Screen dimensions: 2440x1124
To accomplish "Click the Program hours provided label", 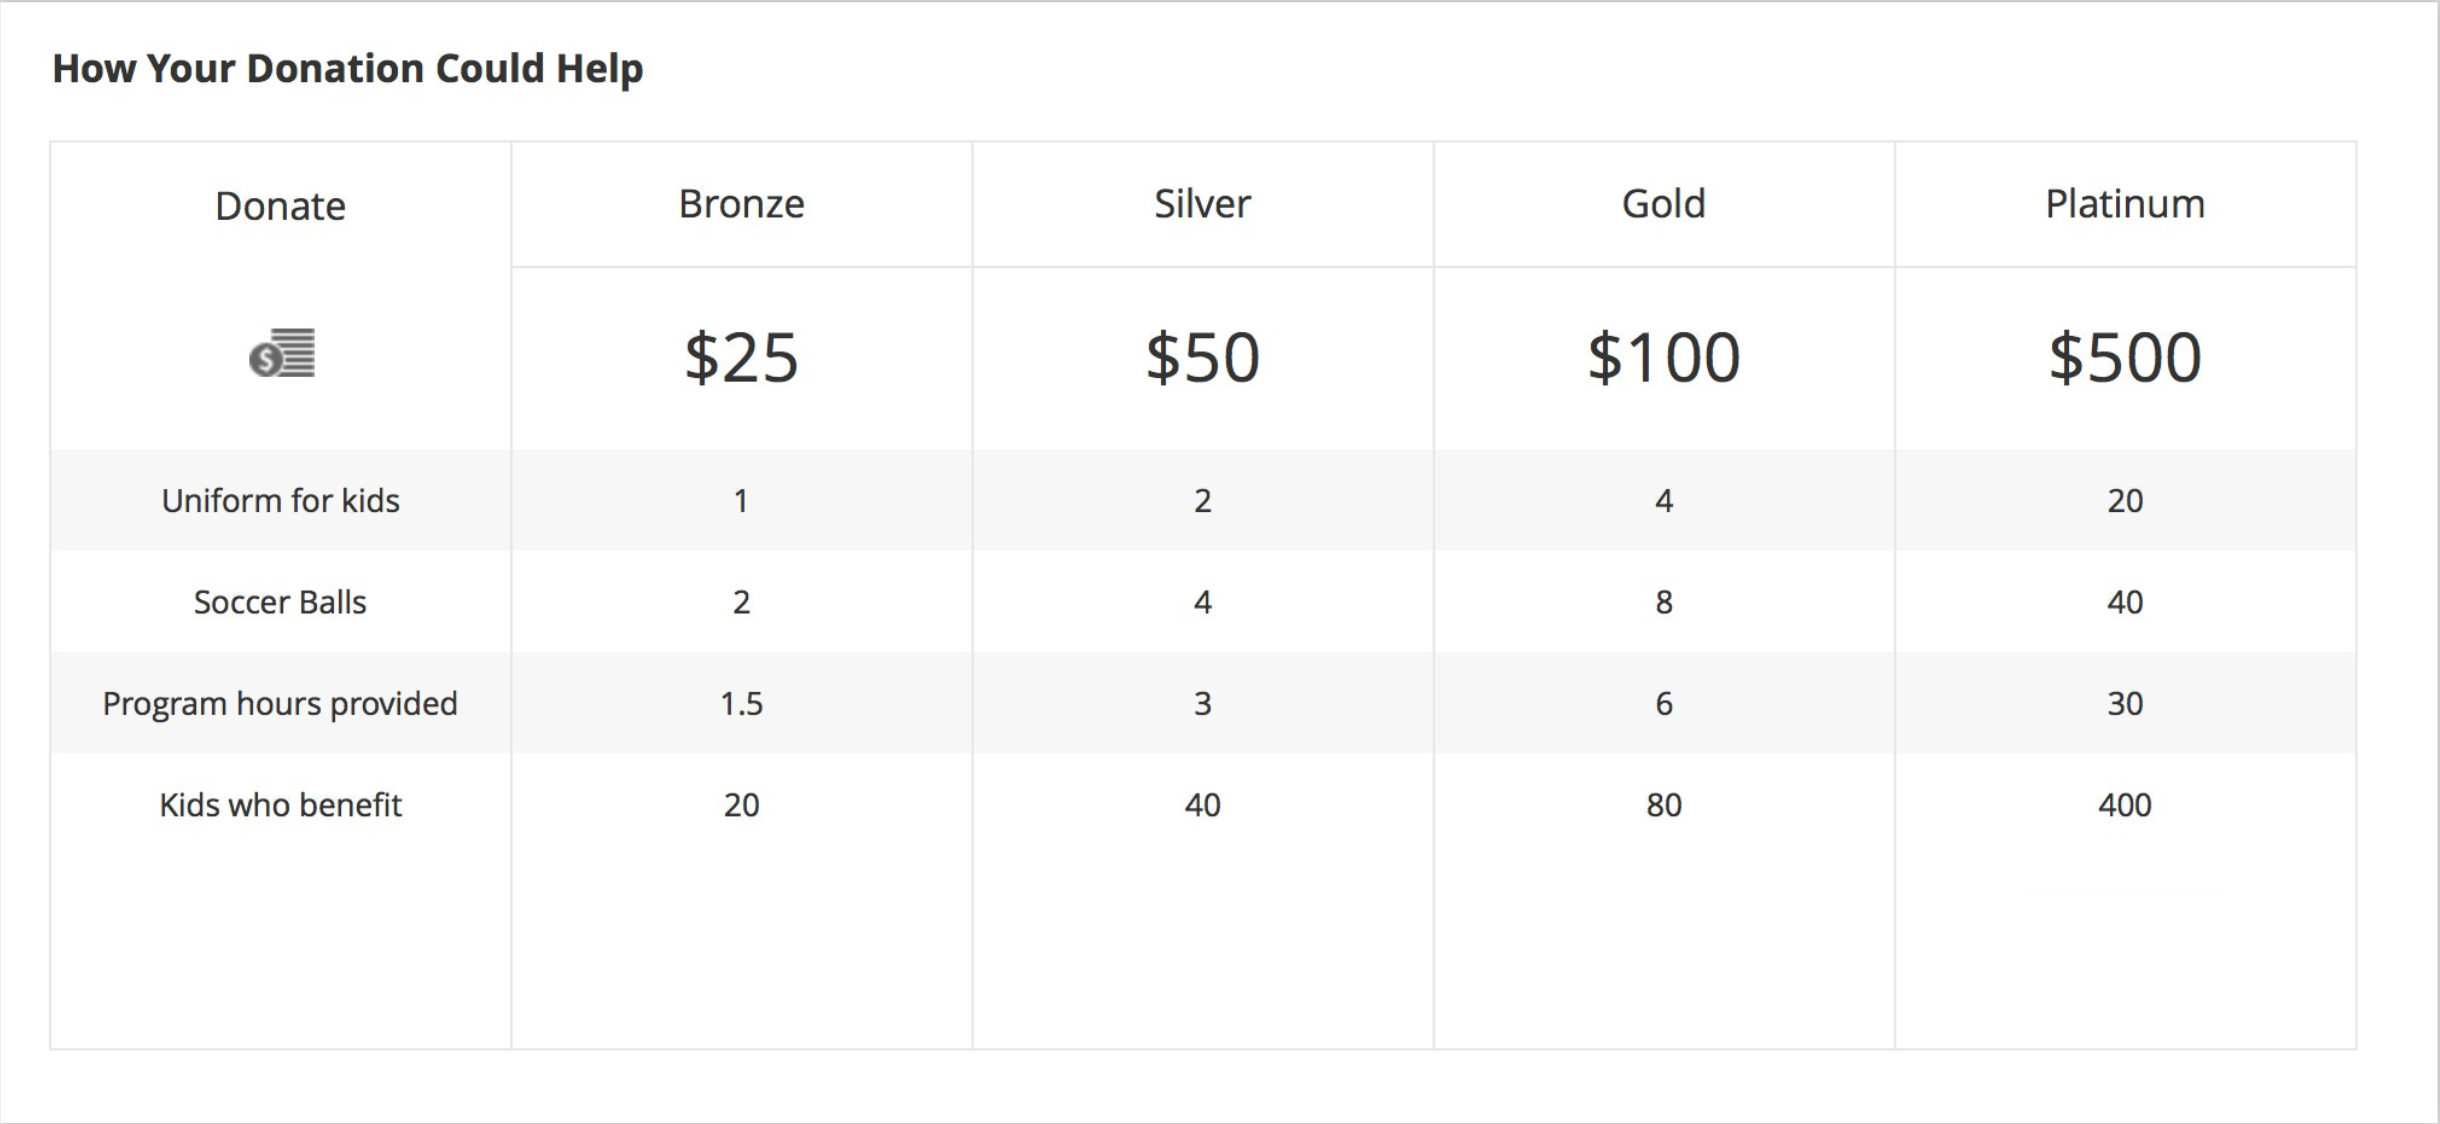I will tap(280, 704).
